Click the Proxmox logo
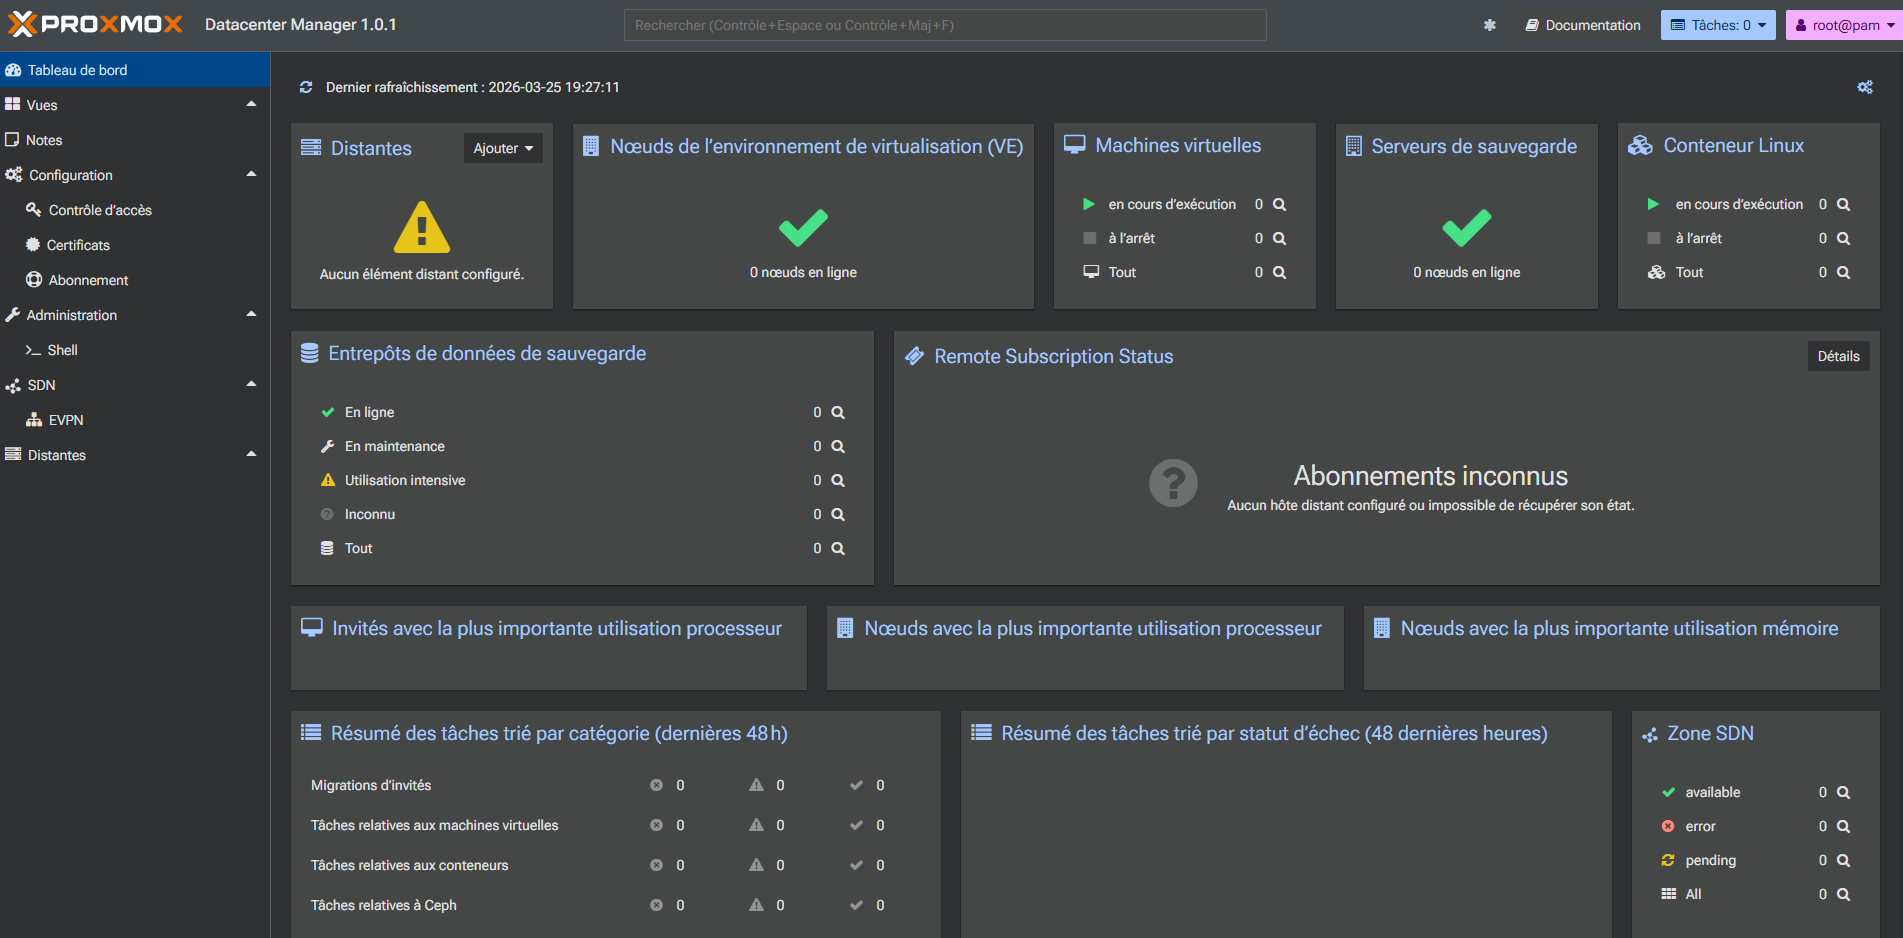The image size is (1903, 938). coord(96,24)
